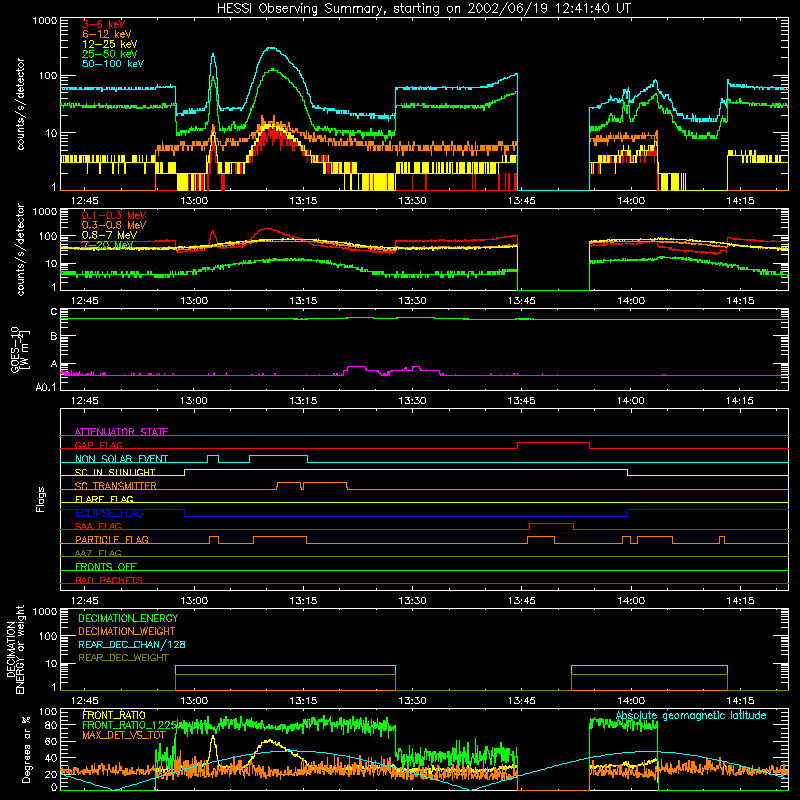The width and height of the screenshot is (800, 800).
Task: Select the GAP_FLAG label
Action: (98, 445)
